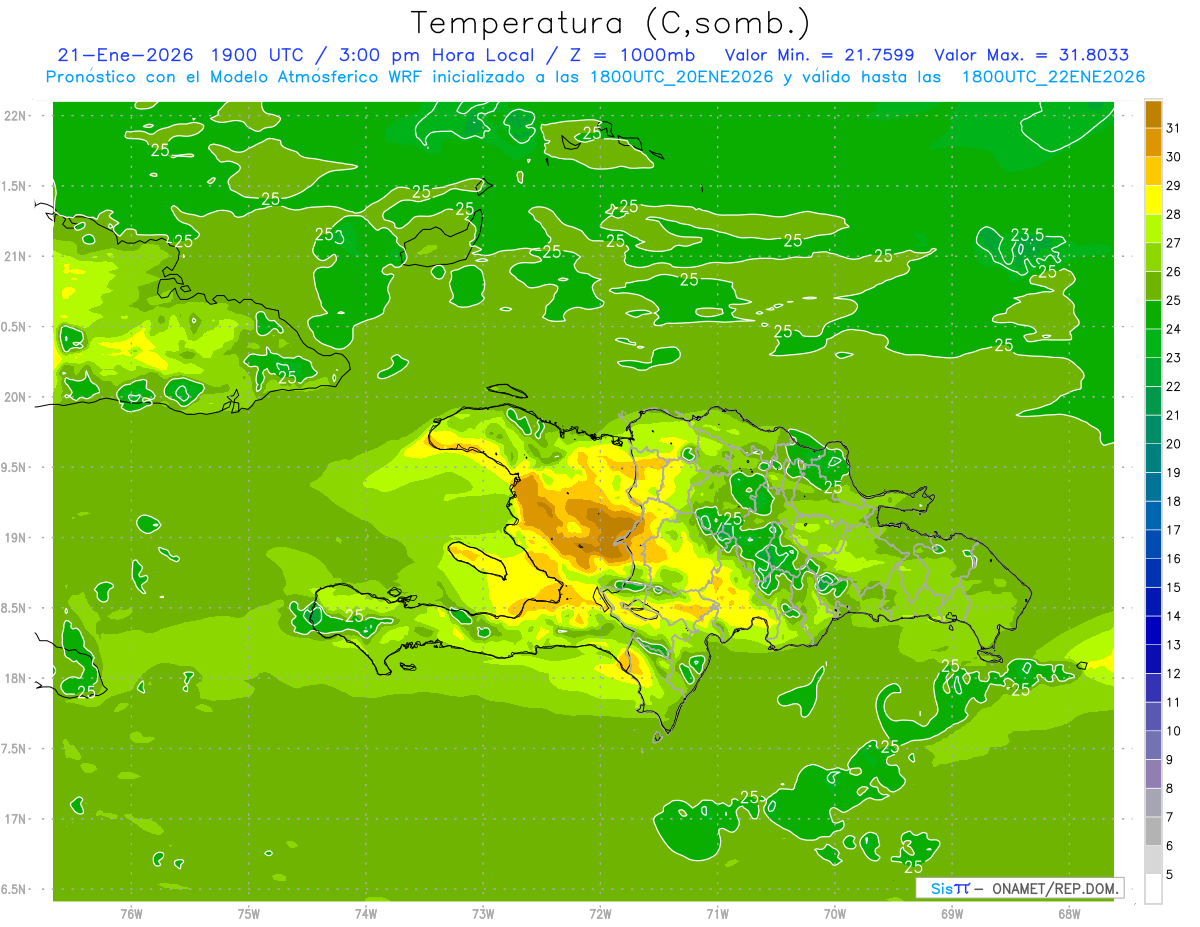Click the legend value "10"
The width and height of the screenshot is (1200, 927).
[1174, 731]
